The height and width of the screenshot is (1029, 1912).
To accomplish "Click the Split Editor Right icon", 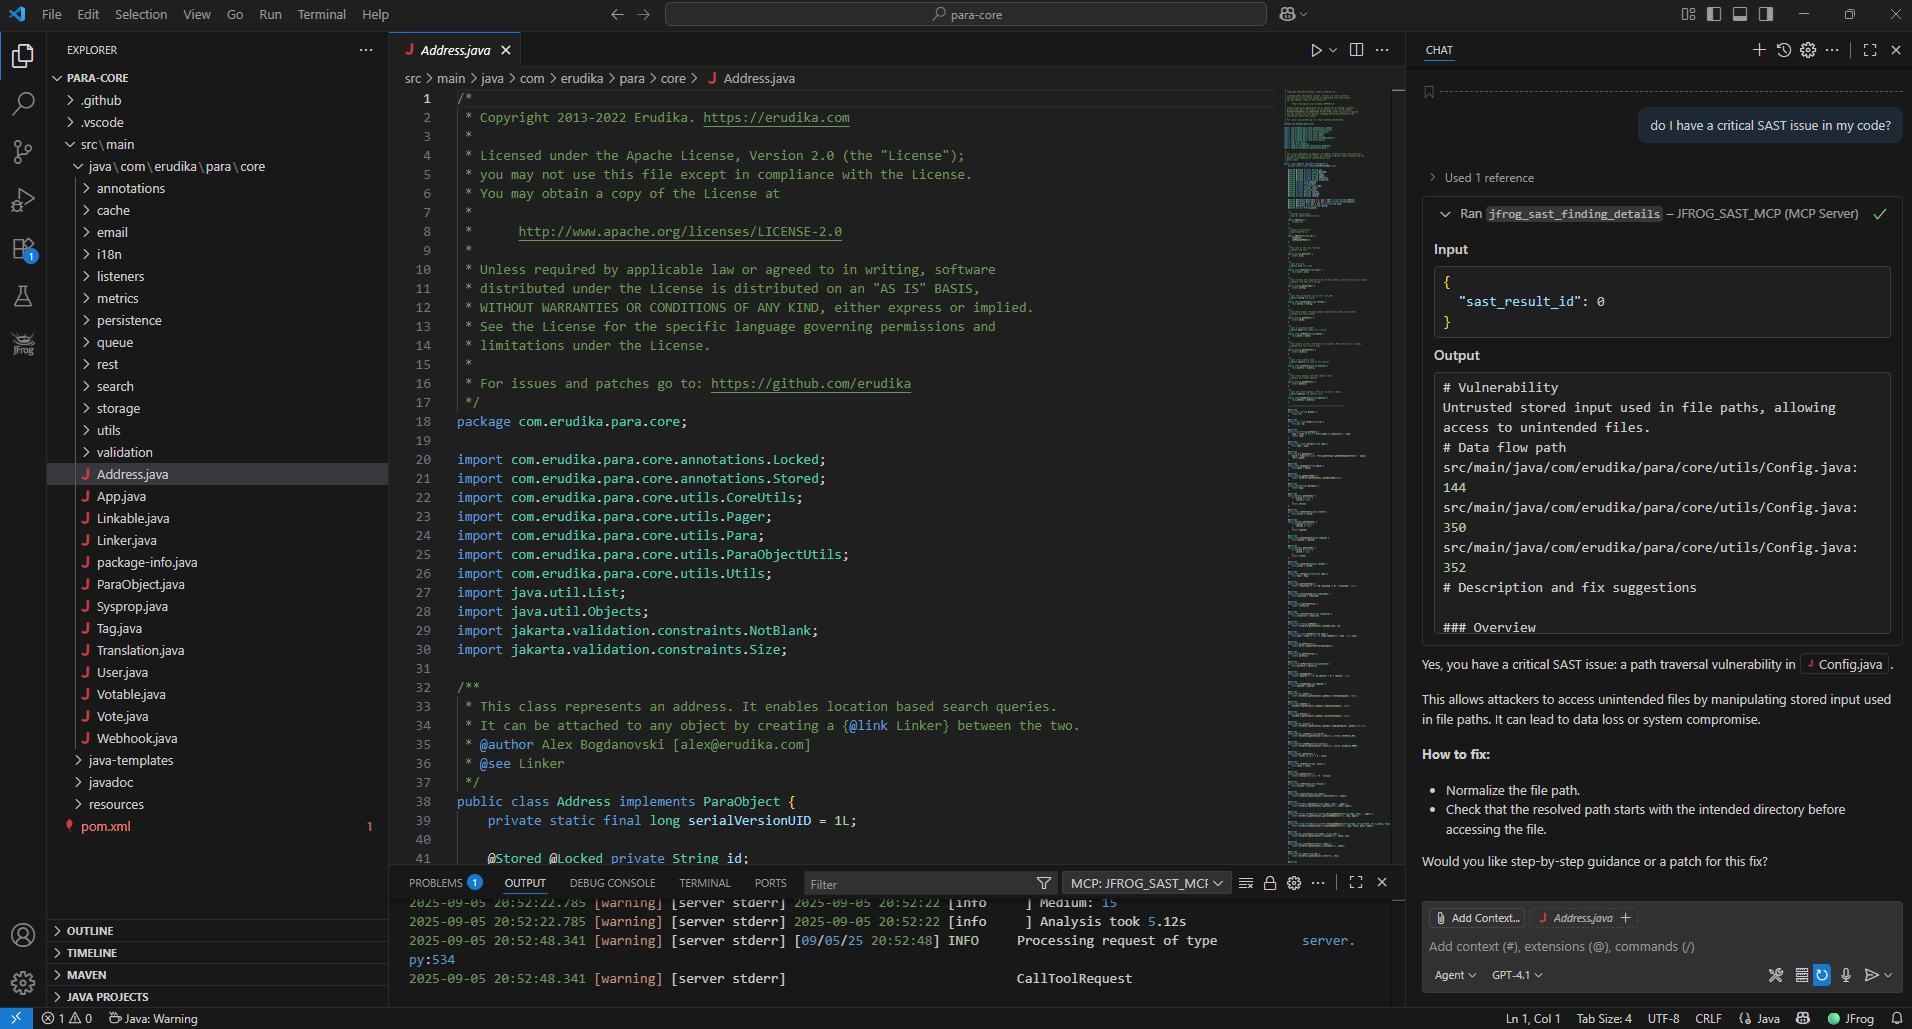I will coord(1356,50).
